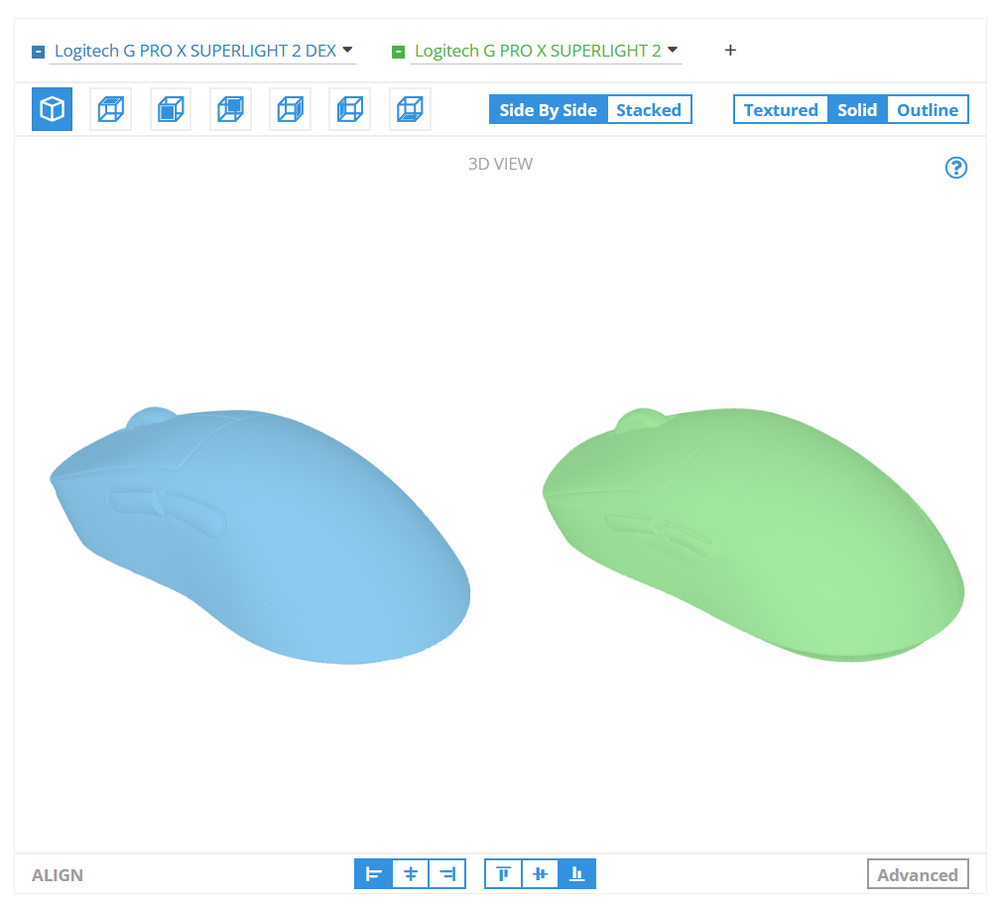Open the green SUPERLIGHT 2 mouse dropdown
Screen dimensions: 1000x904
point(672,49)
